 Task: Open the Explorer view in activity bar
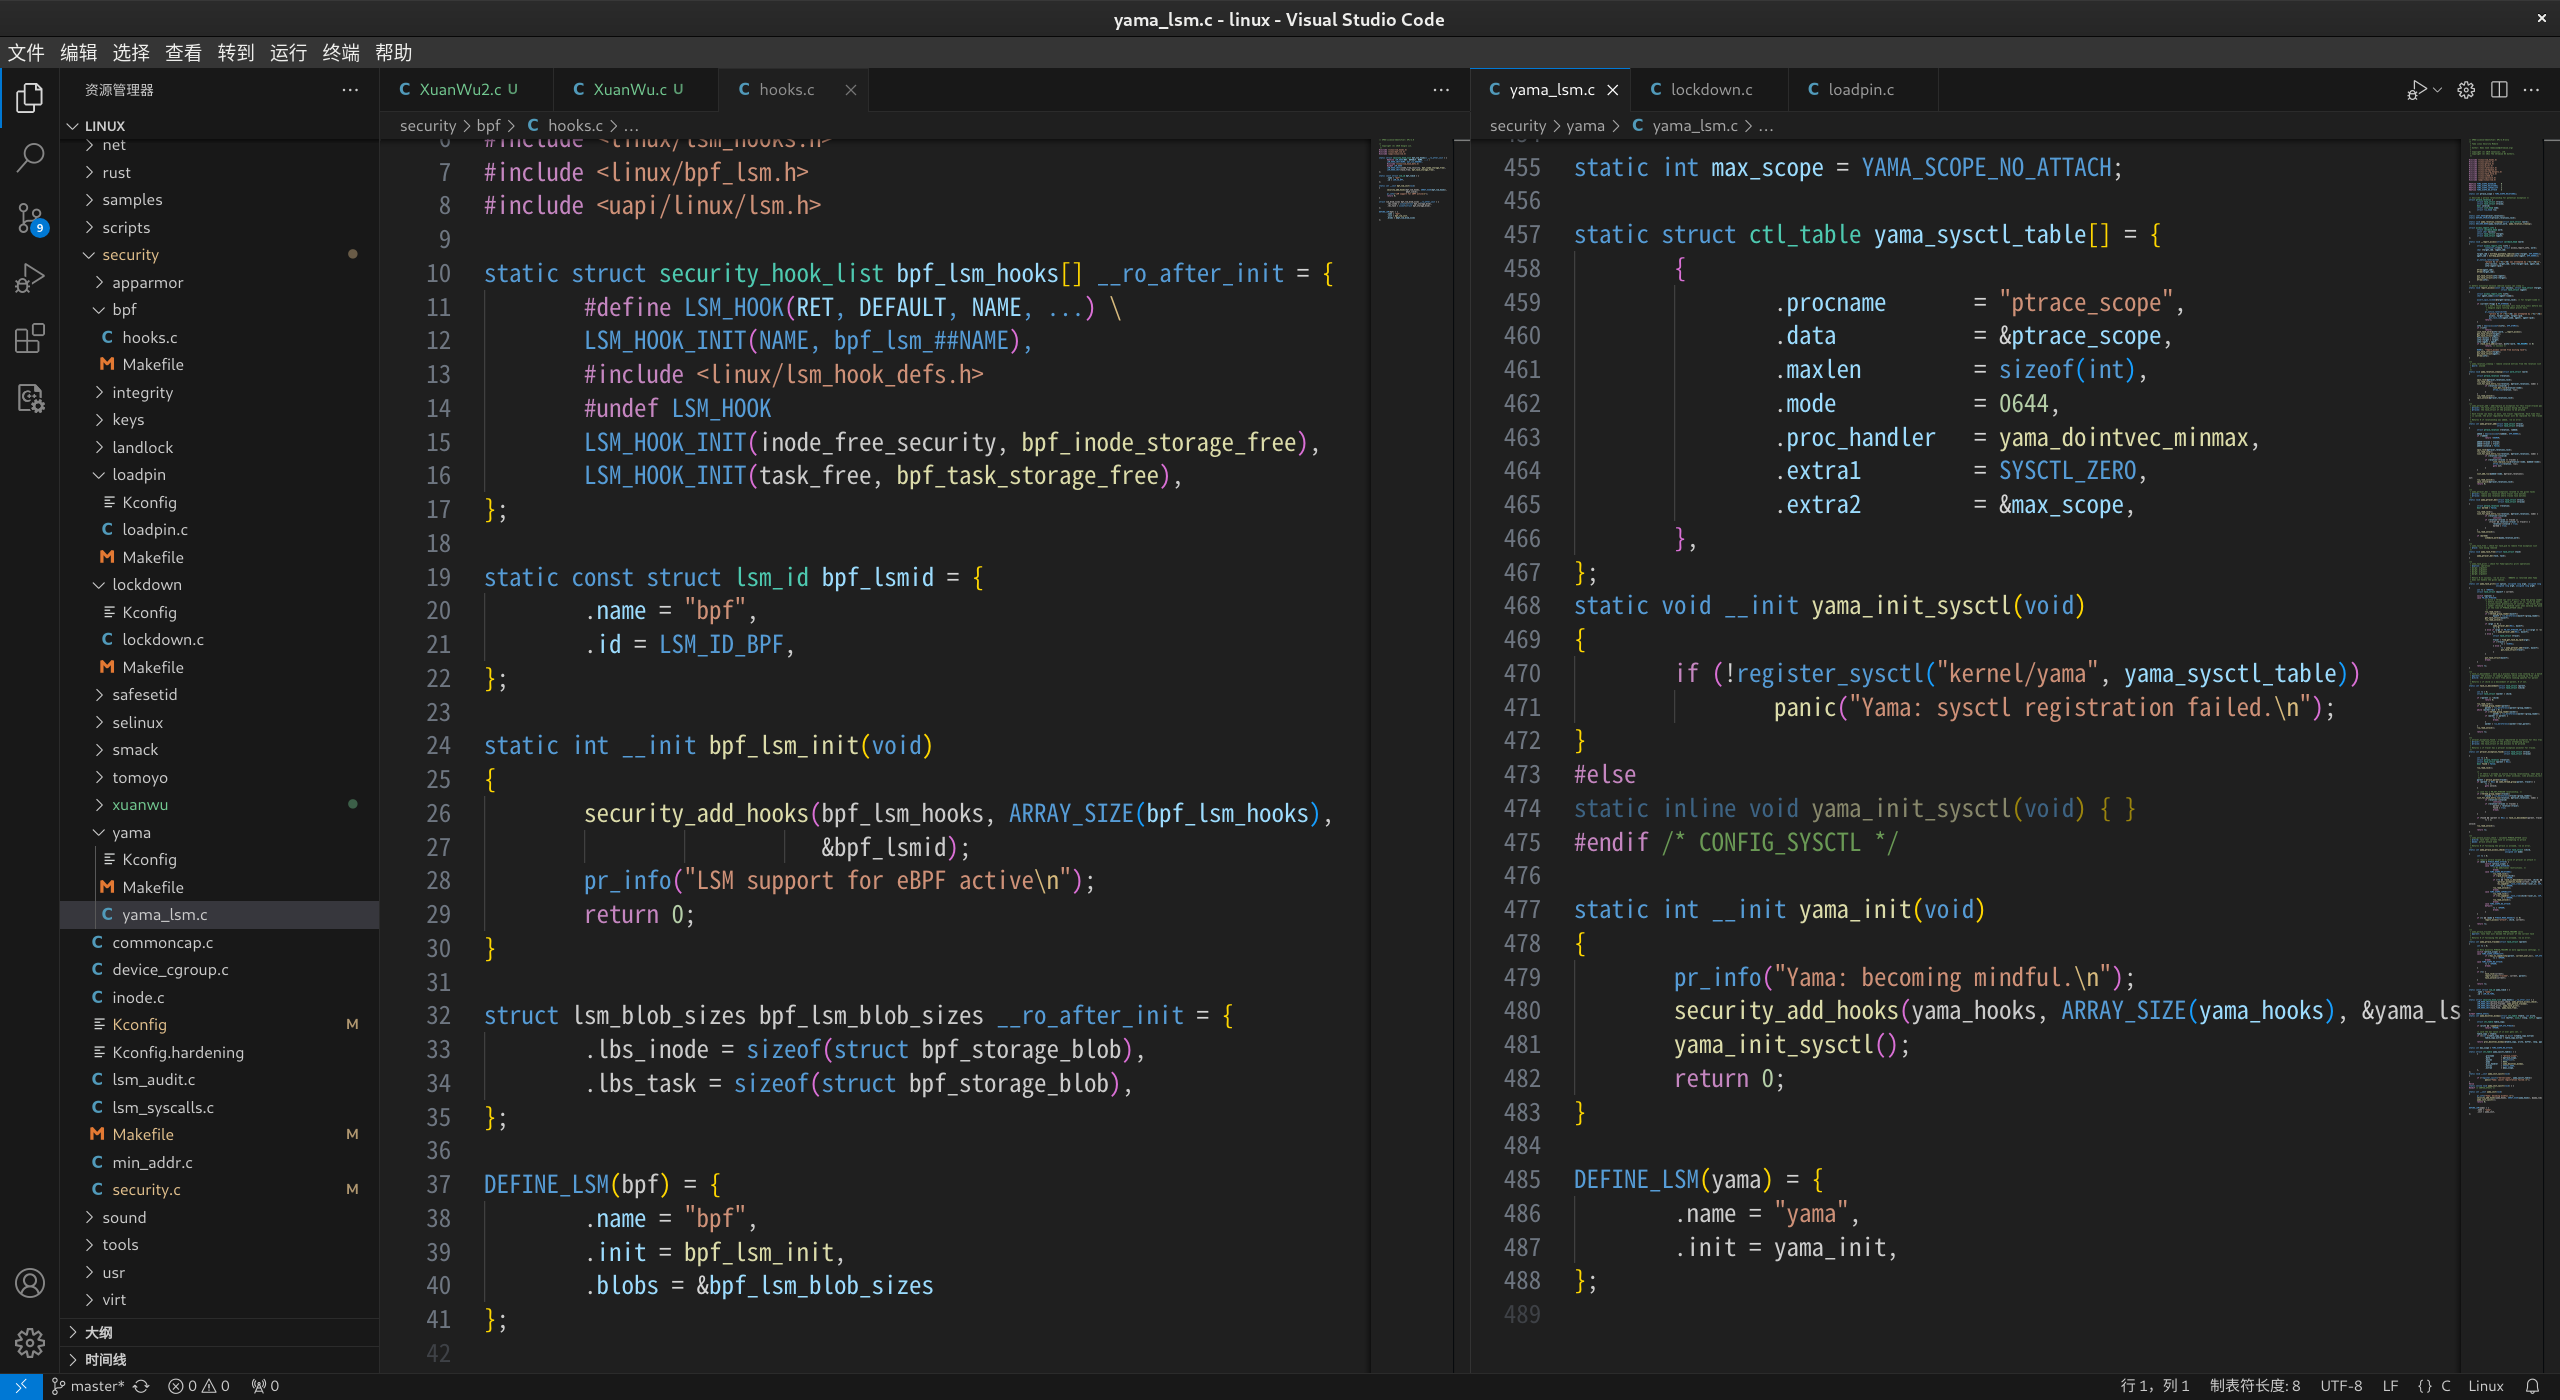30,98
